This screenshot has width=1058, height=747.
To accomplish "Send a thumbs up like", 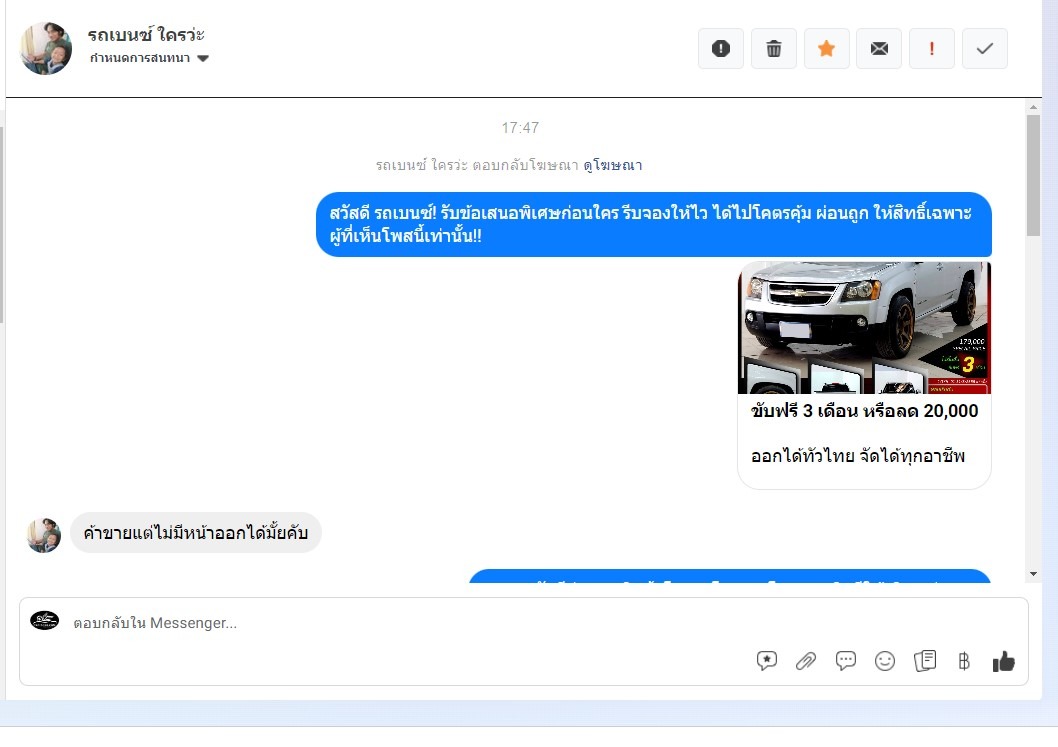I will point(1003,661).
